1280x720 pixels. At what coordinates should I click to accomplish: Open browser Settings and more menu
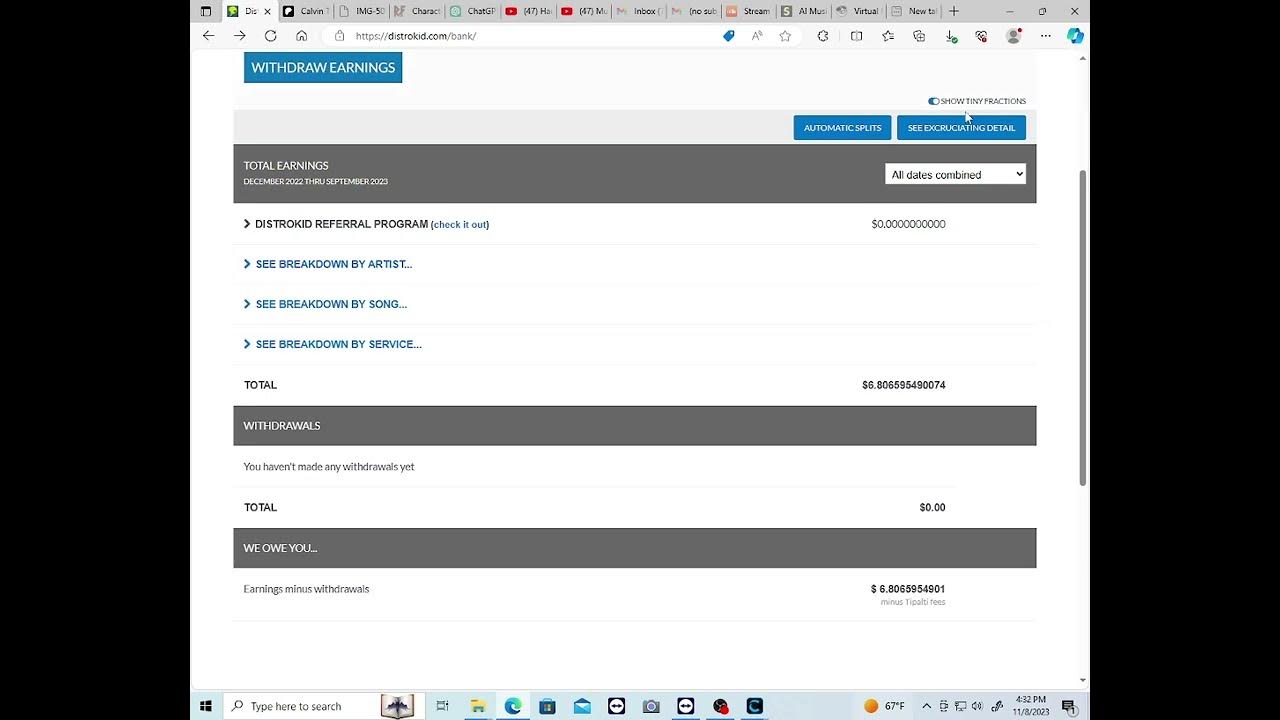pyautogui.click(x=1045, y=36)
